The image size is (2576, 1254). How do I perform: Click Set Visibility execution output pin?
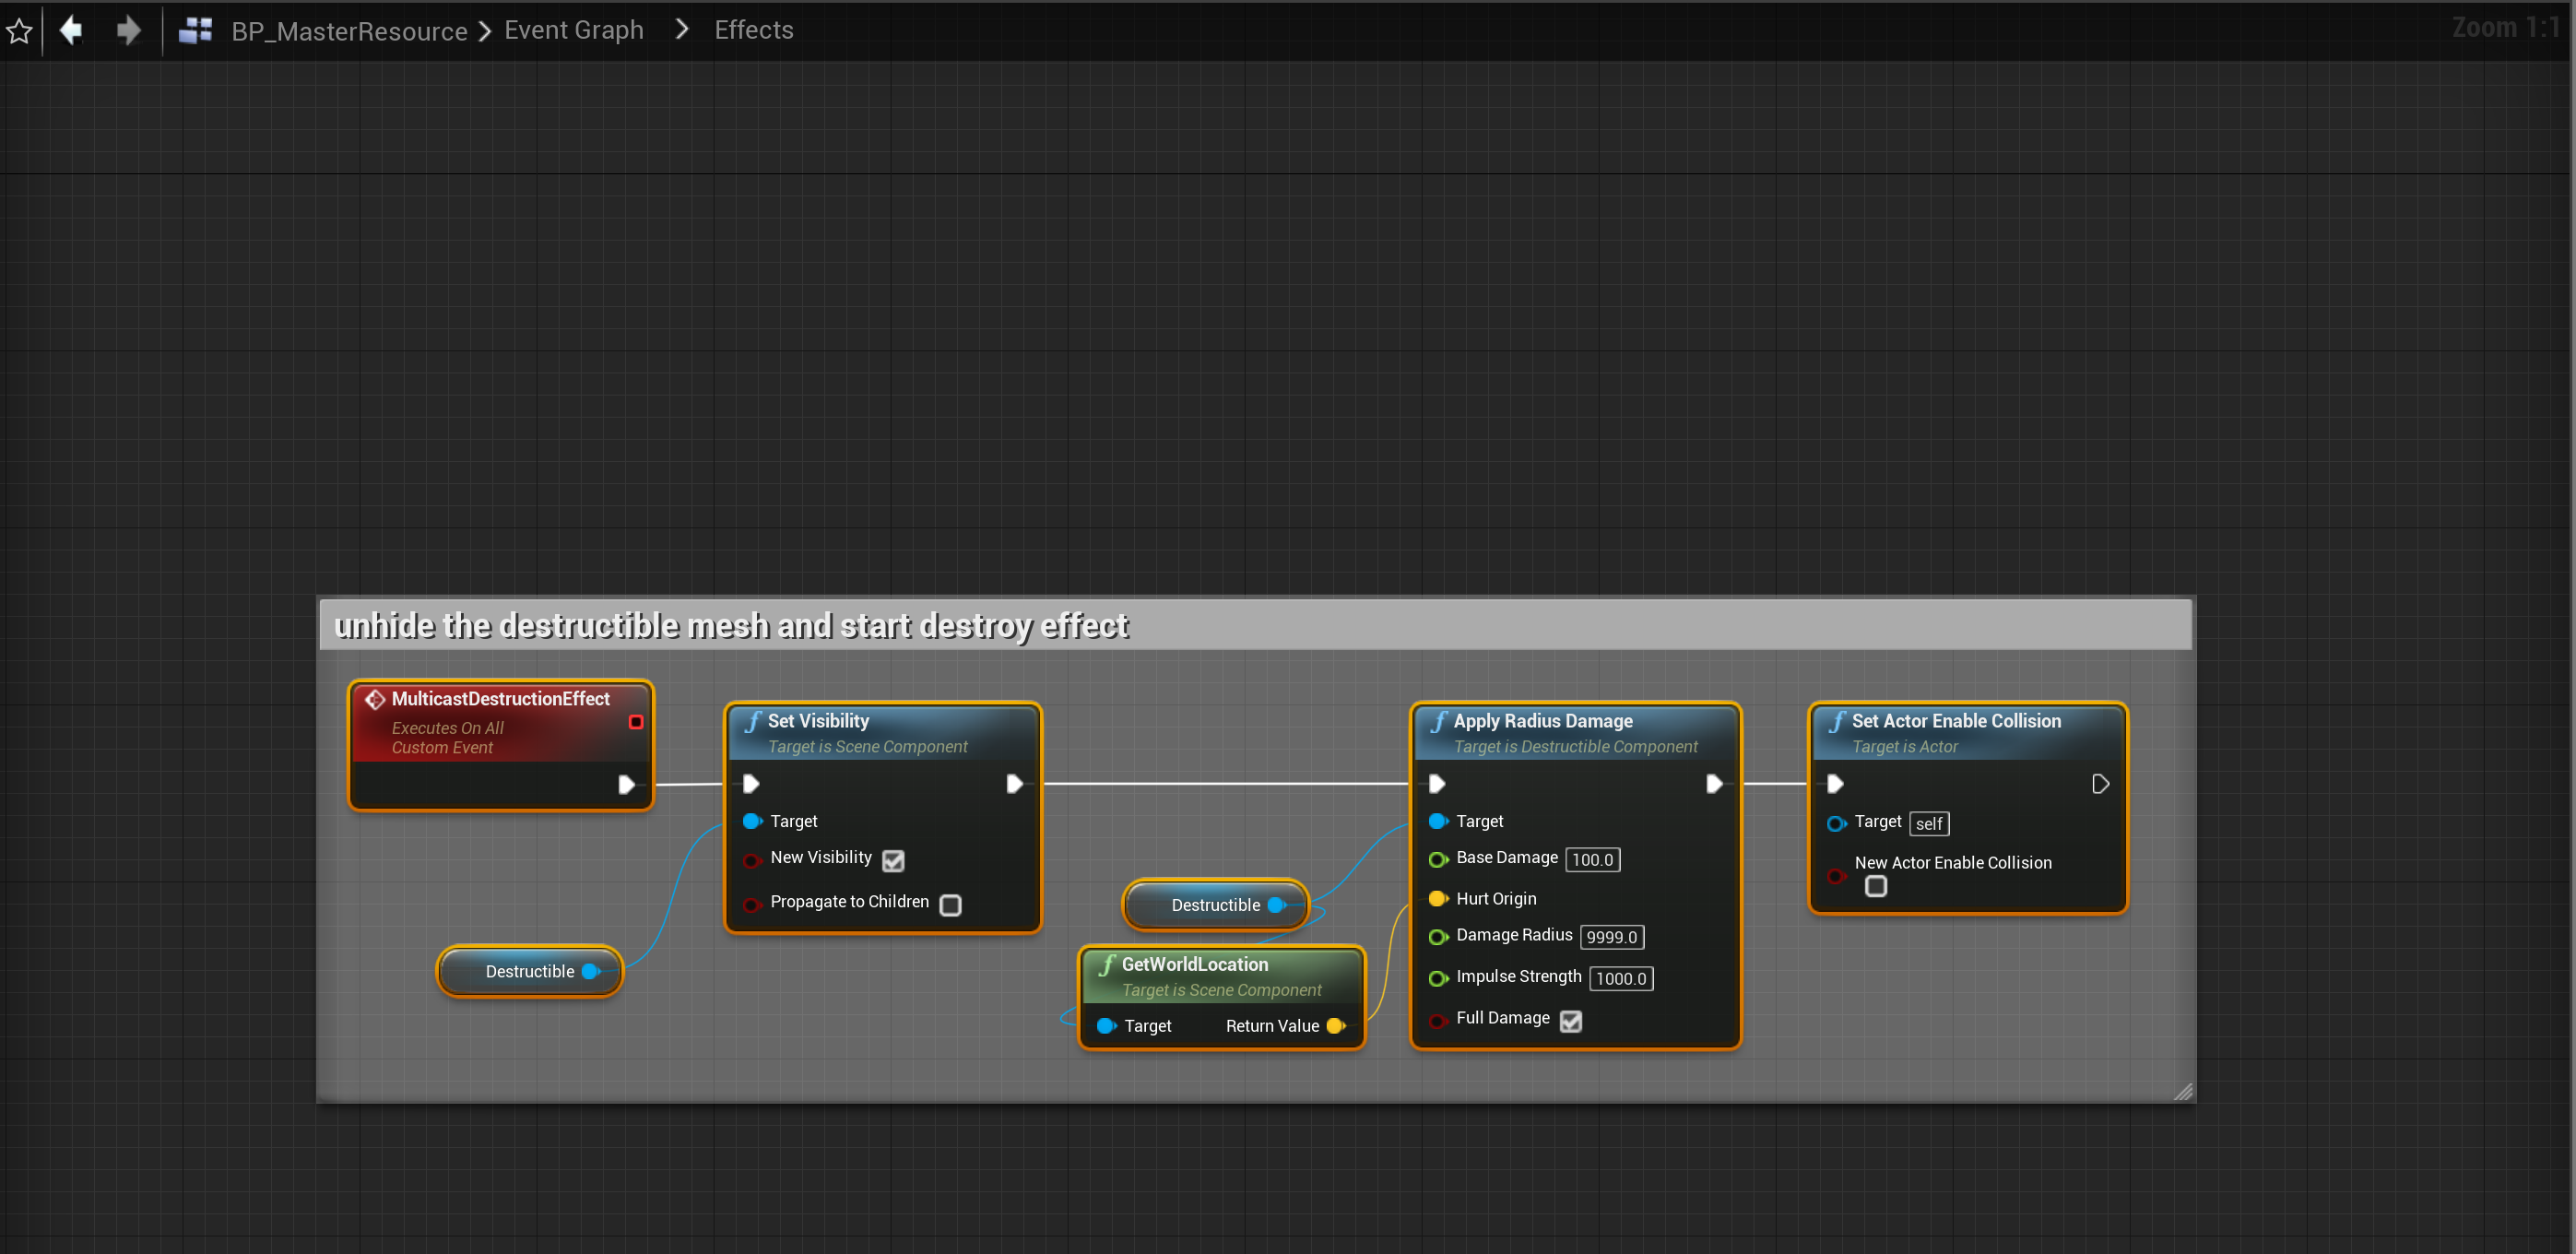[x=1013, y=784]
